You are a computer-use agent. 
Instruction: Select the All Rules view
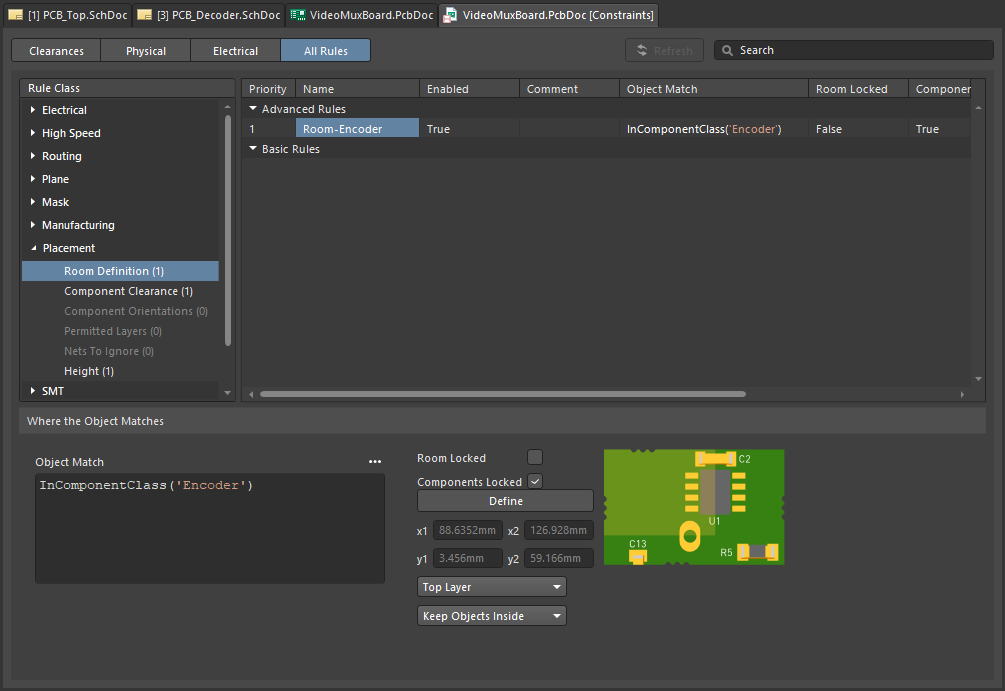pyautogui.click(x=326, y=51)
